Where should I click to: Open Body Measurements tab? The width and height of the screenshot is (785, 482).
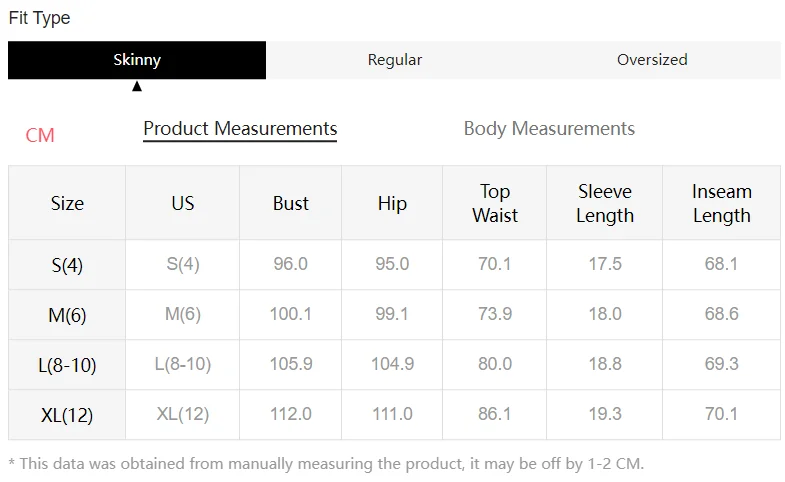549,129
